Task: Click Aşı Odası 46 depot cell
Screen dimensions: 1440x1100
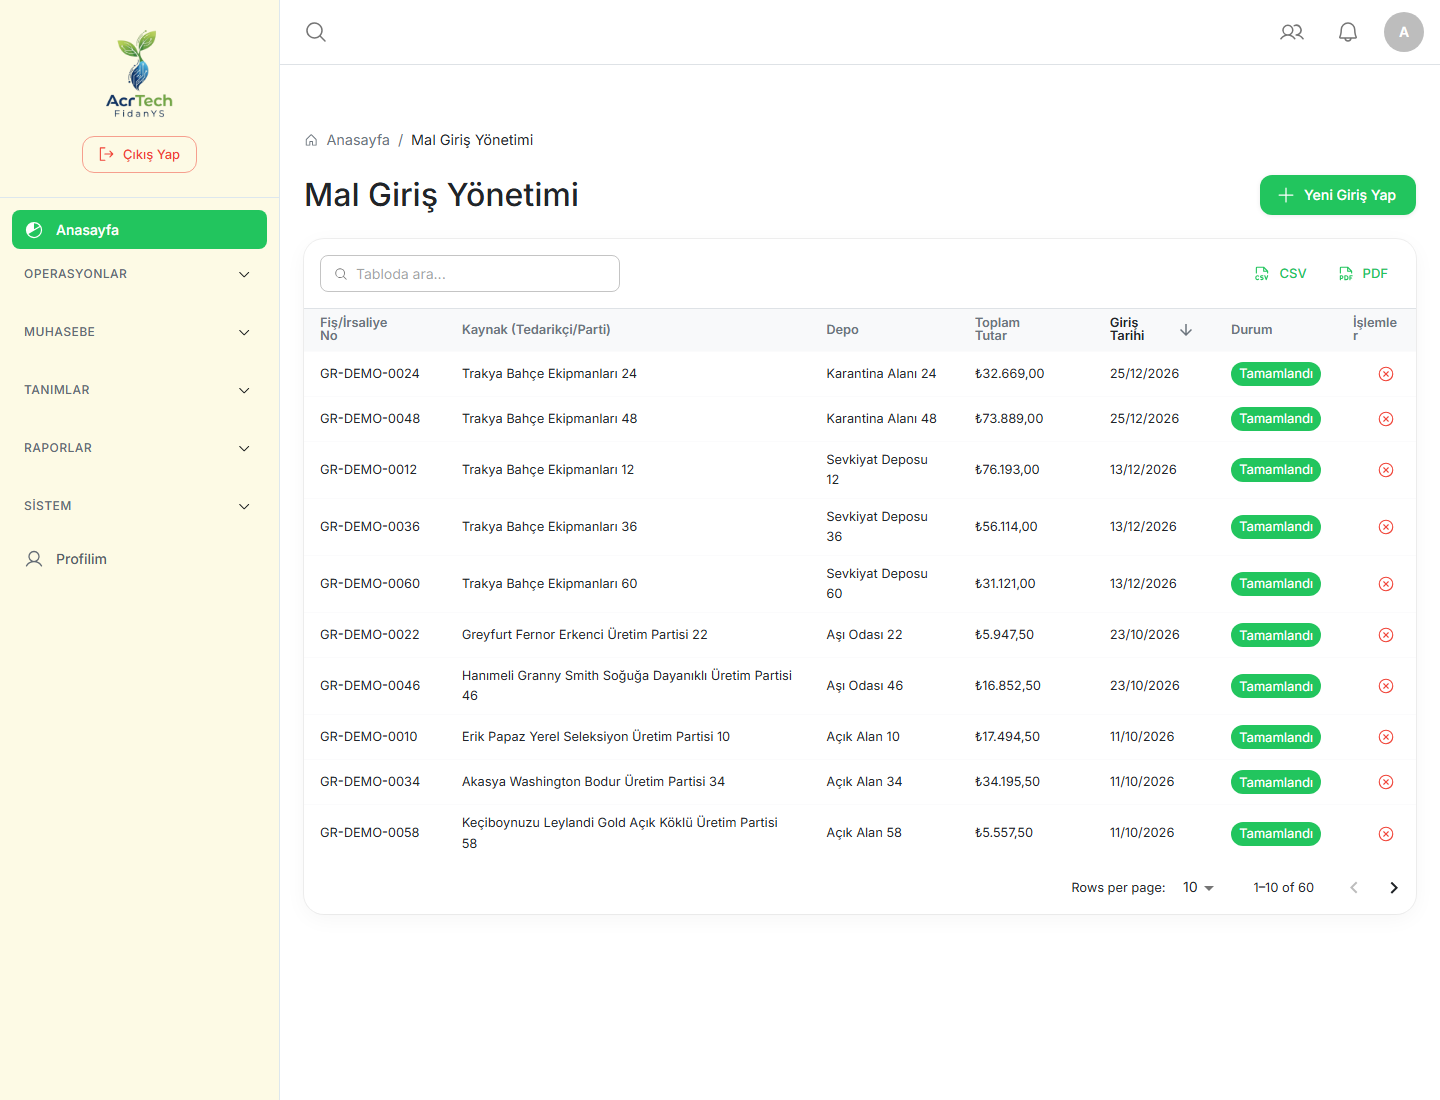Action: 865,686
